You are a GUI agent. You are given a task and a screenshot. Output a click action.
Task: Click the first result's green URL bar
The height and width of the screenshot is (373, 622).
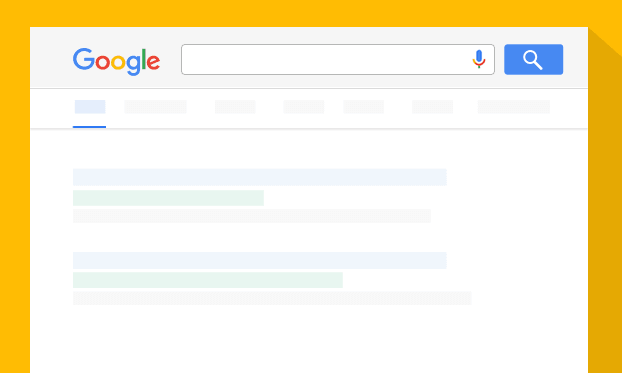pos(168,198)
